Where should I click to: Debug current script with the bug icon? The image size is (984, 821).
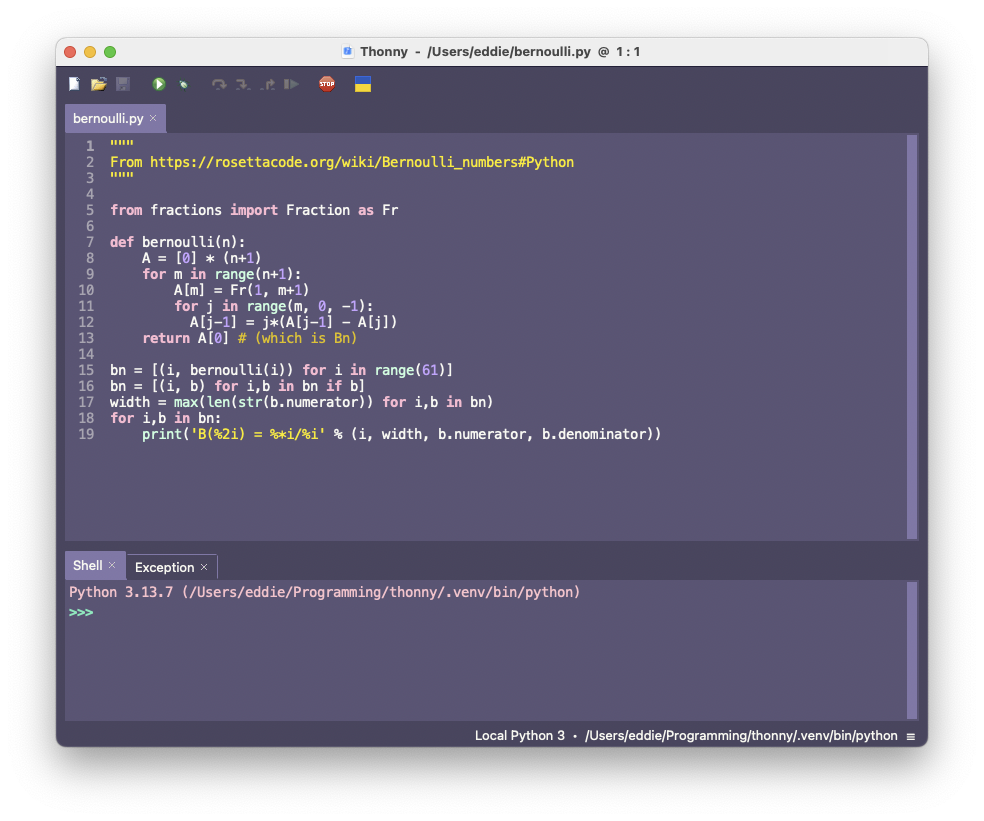pos(183,84)
